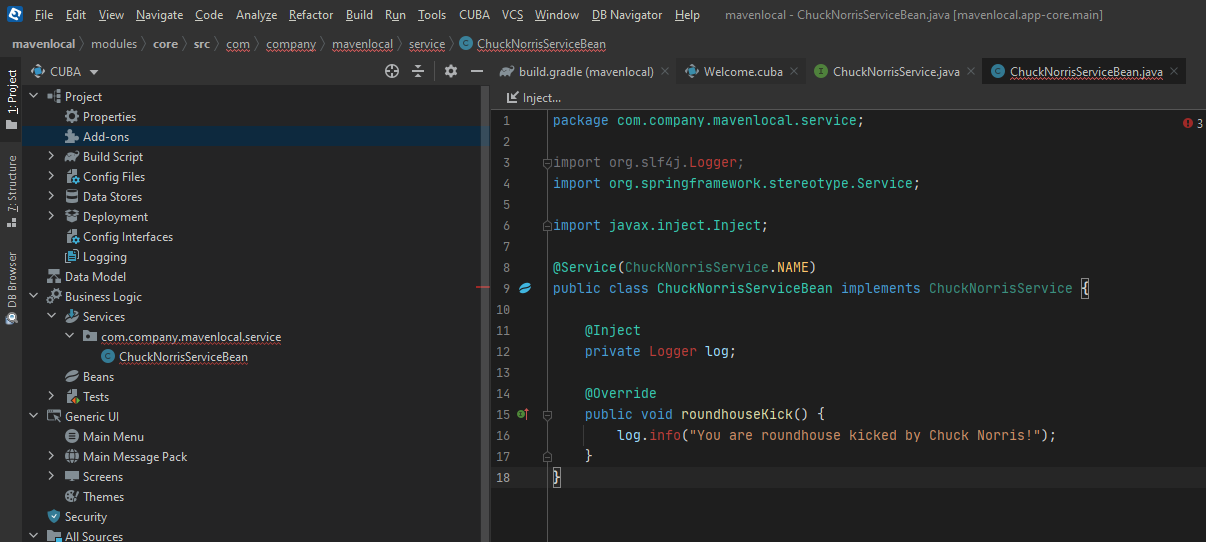Switch to Welcome.cuba tab
Viewport: 1206px width, 542px height.
pos(743,72)
